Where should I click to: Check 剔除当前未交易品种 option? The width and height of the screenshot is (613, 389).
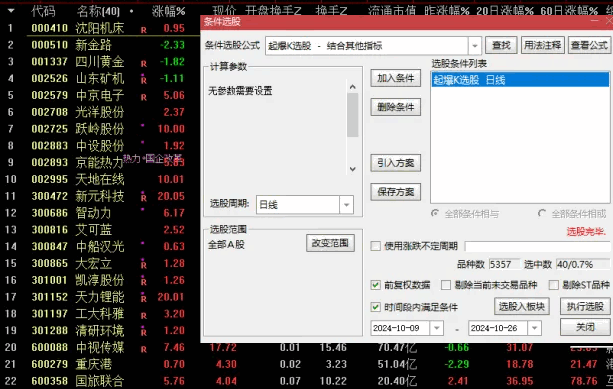click(446, 285)
